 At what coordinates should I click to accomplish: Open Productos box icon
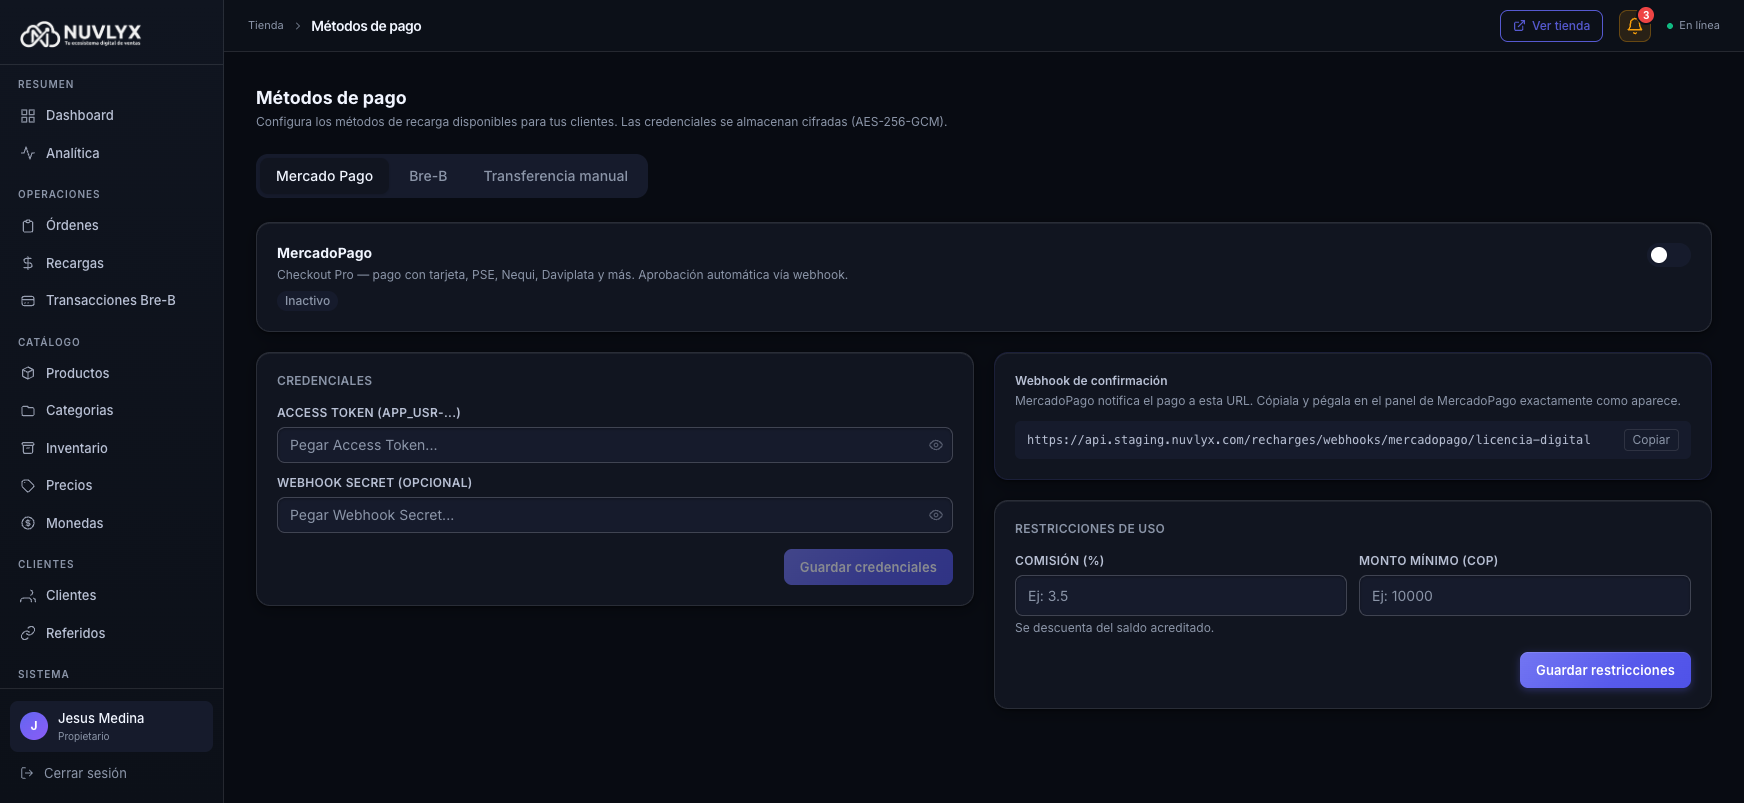click(x=28, y=373)
